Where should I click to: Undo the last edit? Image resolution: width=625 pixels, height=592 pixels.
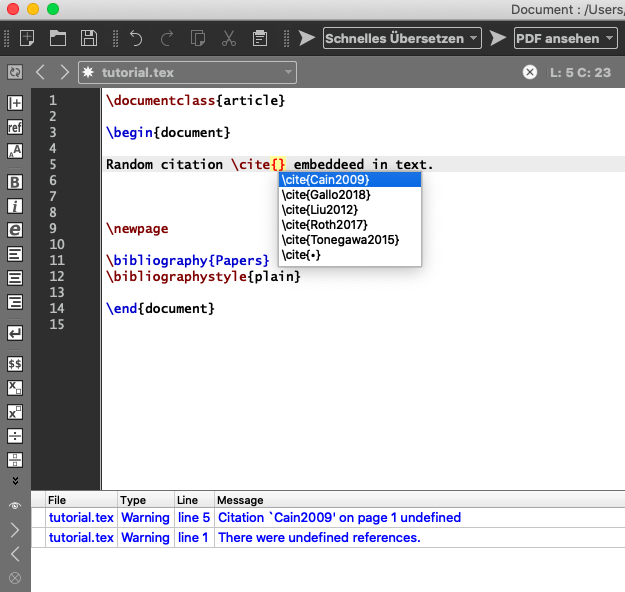[x=136, y=38]
